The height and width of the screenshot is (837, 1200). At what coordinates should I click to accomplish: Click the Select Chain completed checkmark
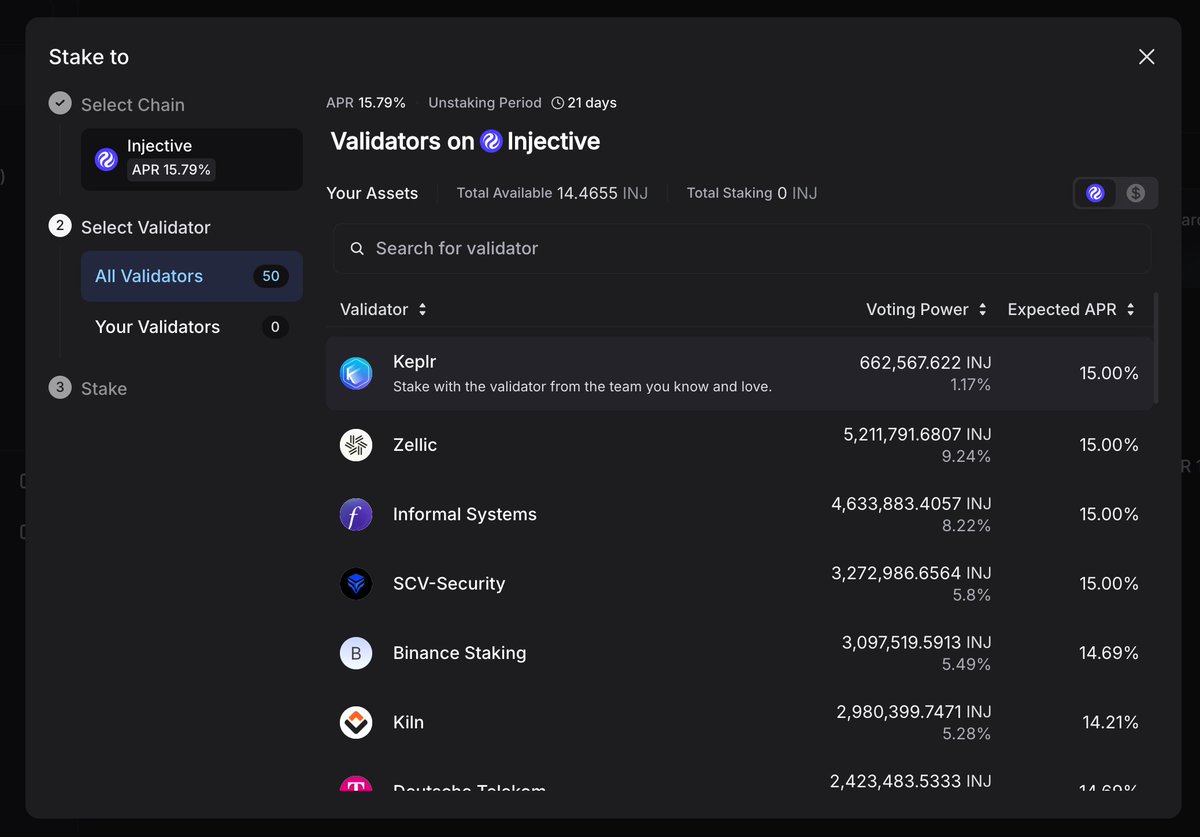tap(60, 103)
